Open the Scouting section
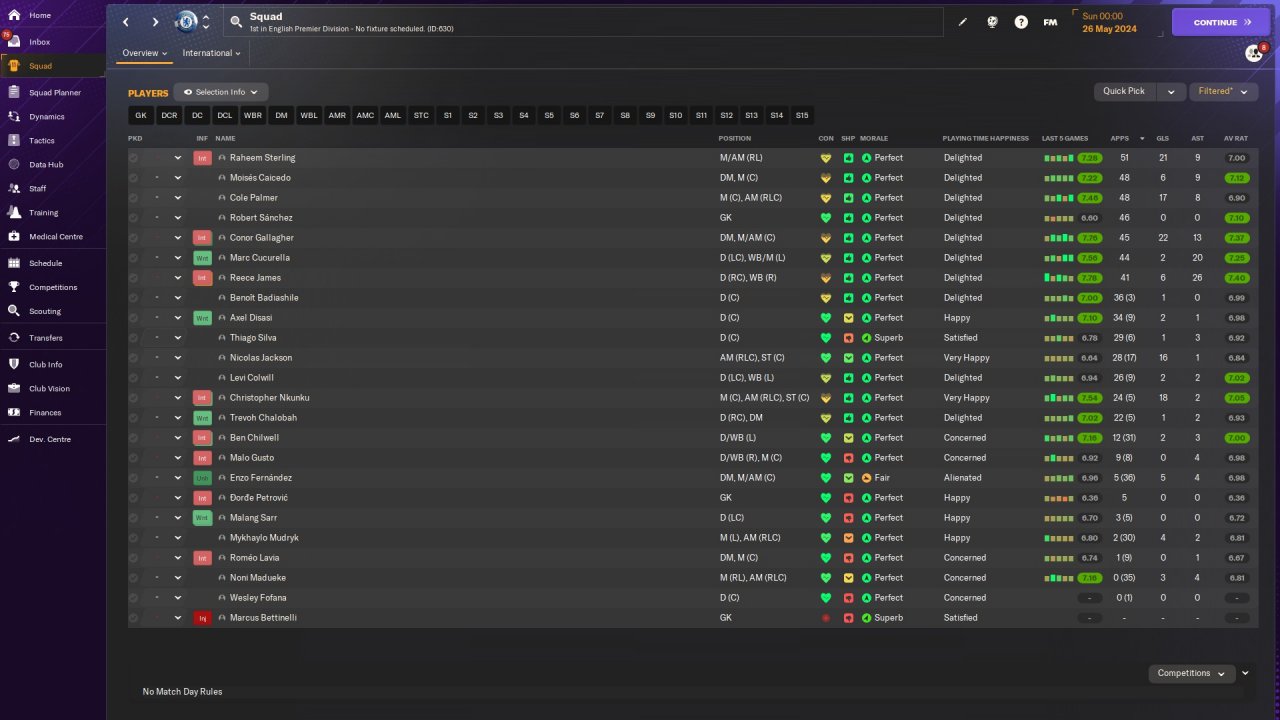This screenshot has height=720, width=1280. click(52, 311)
